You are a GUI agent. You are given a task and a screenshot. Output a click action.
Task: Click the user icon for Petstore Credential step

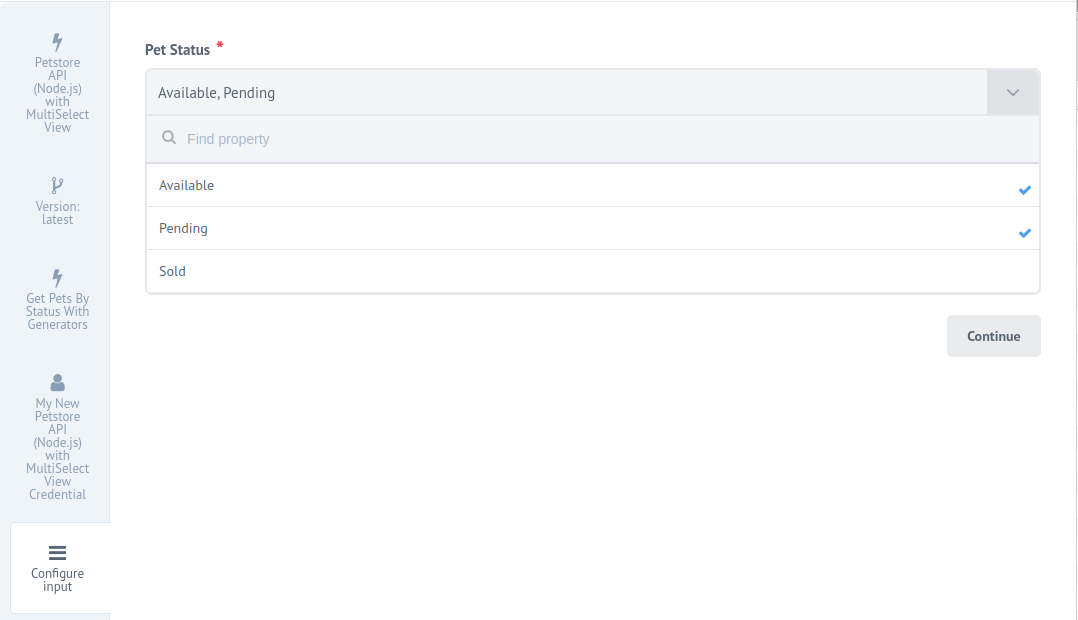(58, 382)
